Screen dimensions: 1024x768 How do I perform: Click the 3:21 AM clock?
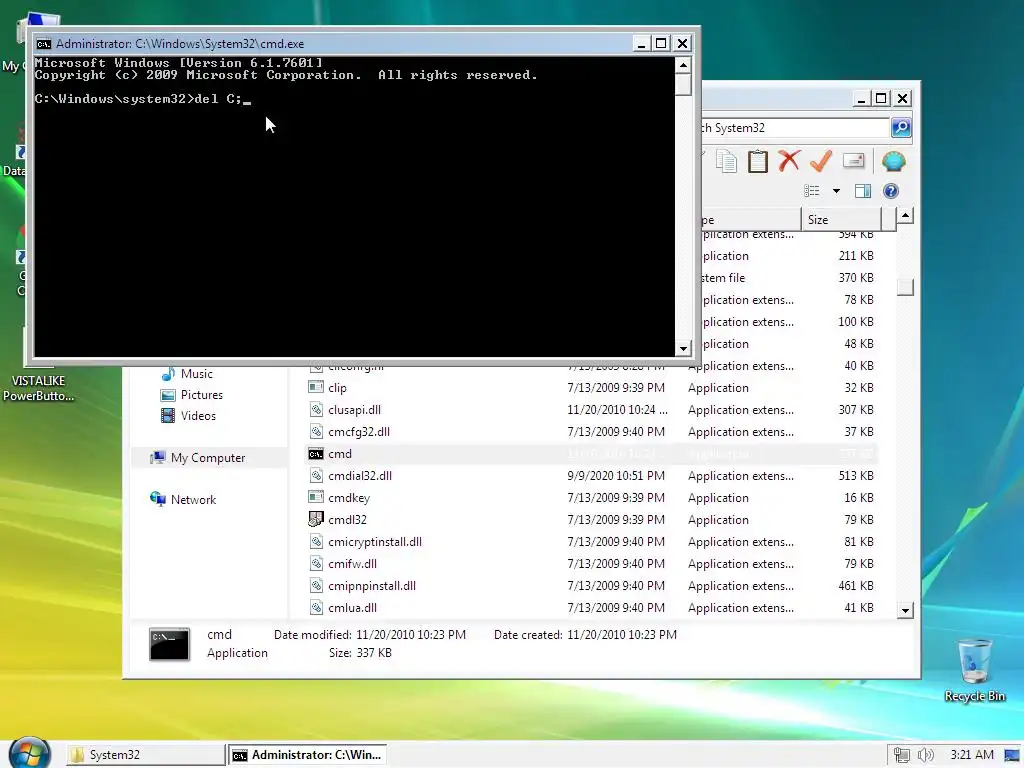(972, 755)
